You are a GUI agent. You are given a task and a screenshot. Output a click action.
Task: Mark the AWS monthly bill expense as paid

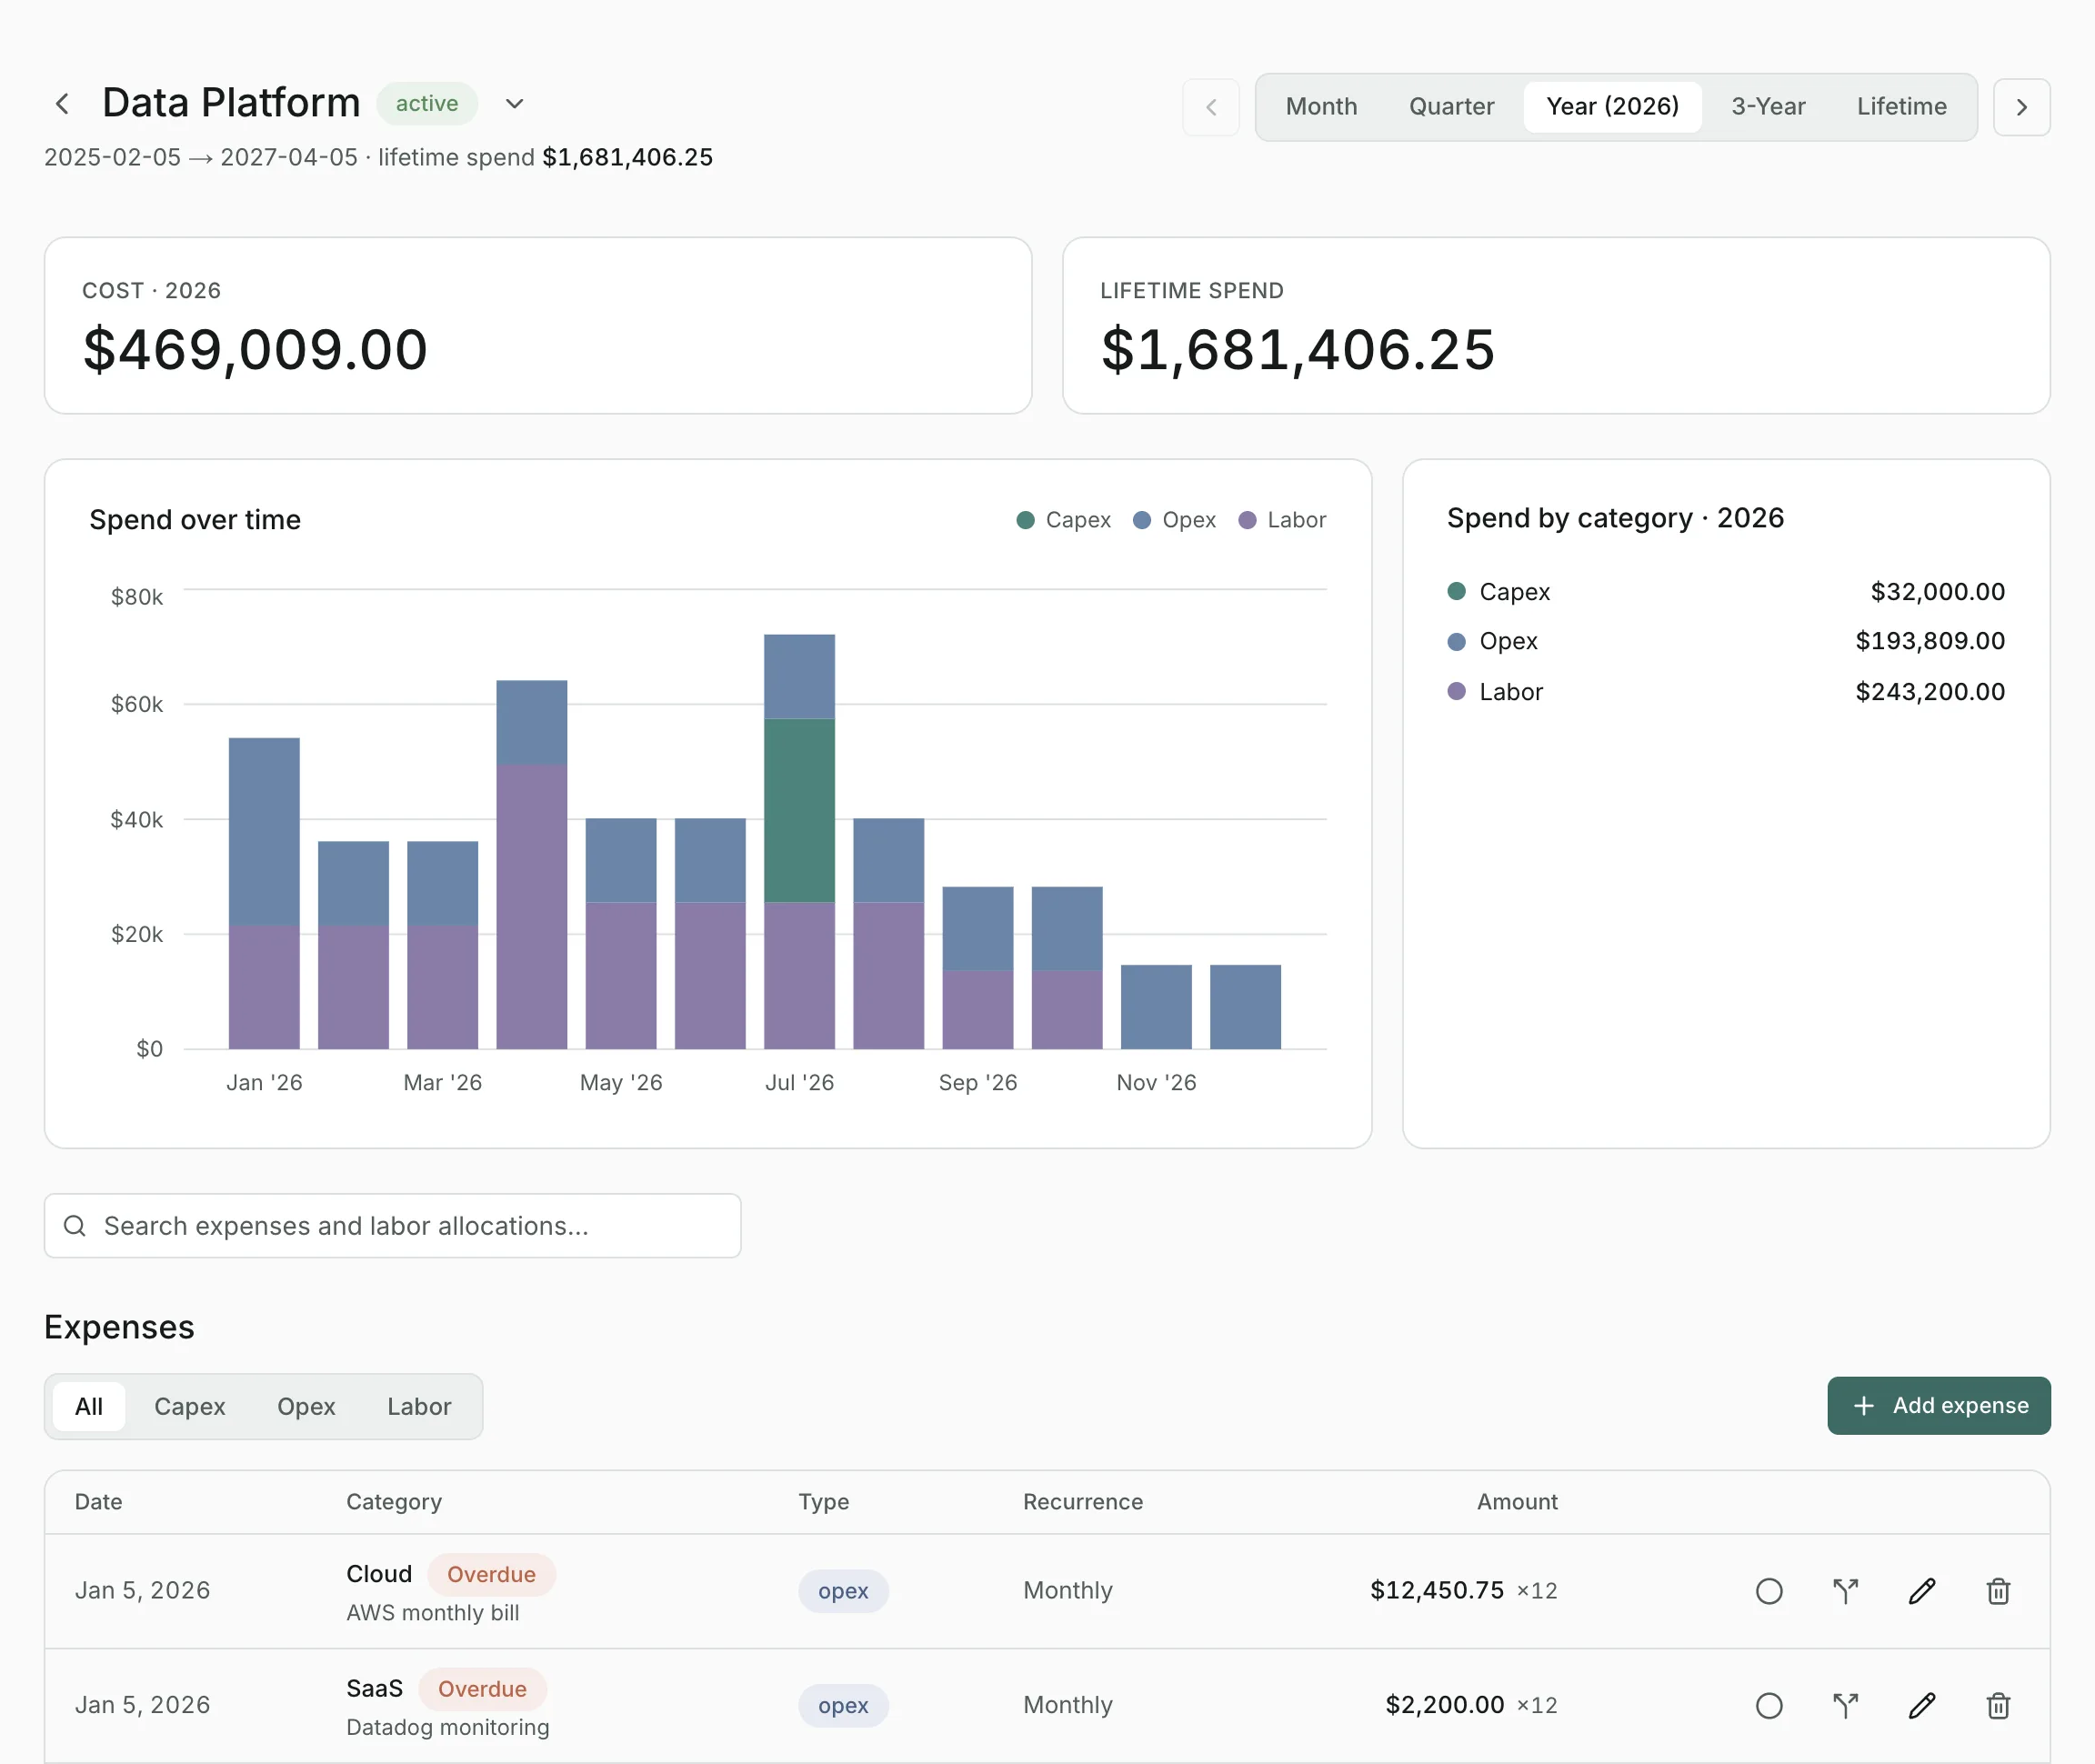click(1769, 1591)
